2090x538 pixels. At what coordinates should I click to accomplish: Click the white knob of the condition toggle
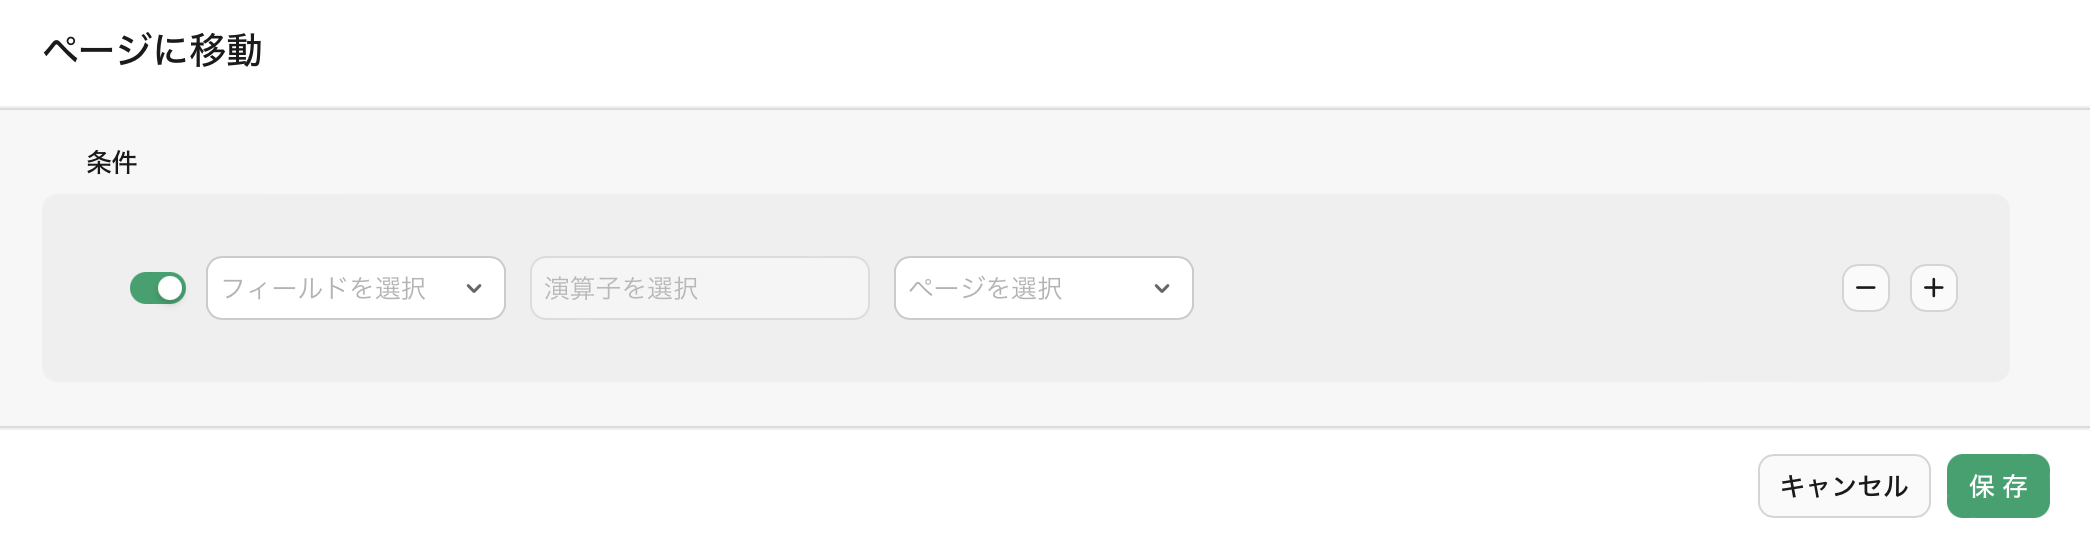pyautogui.click(x=170, y=288)
